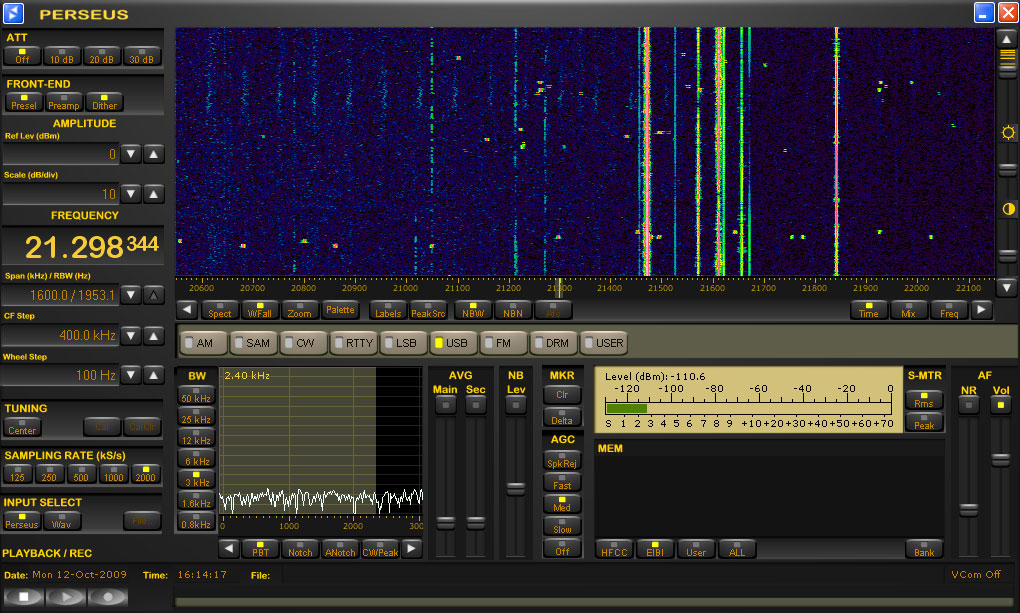The height and width of the screenshot is (613, 1020).
Task: Click the Spect display button
Action: click(219, 310)
